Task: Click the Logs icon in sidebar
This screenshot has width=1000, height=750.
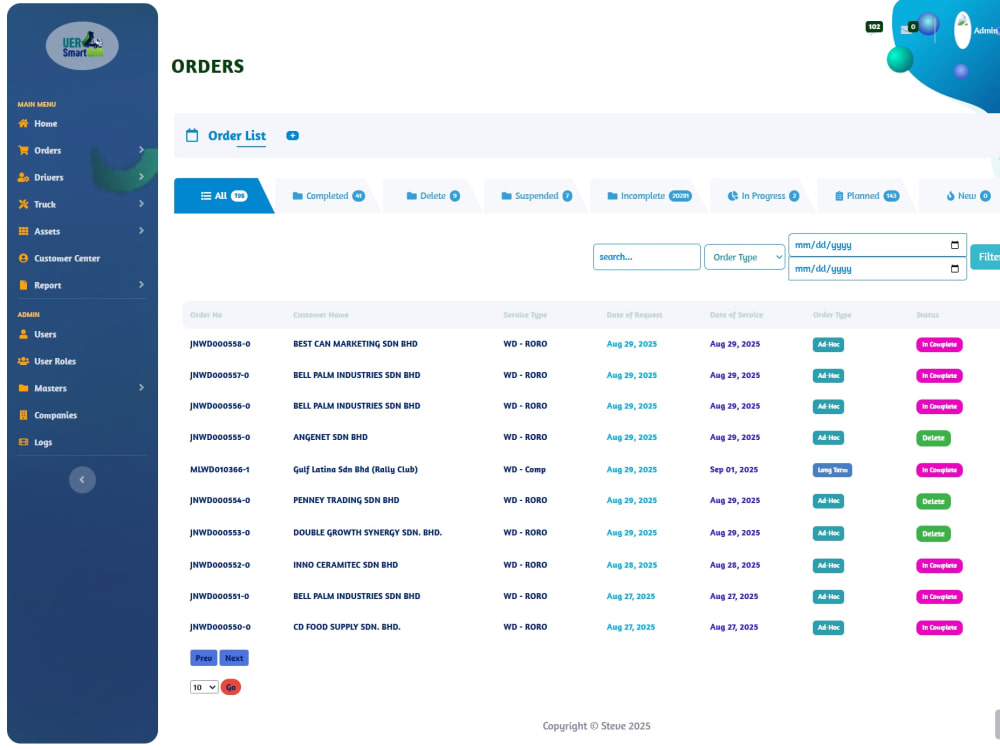Action: [x=24, y=442]
